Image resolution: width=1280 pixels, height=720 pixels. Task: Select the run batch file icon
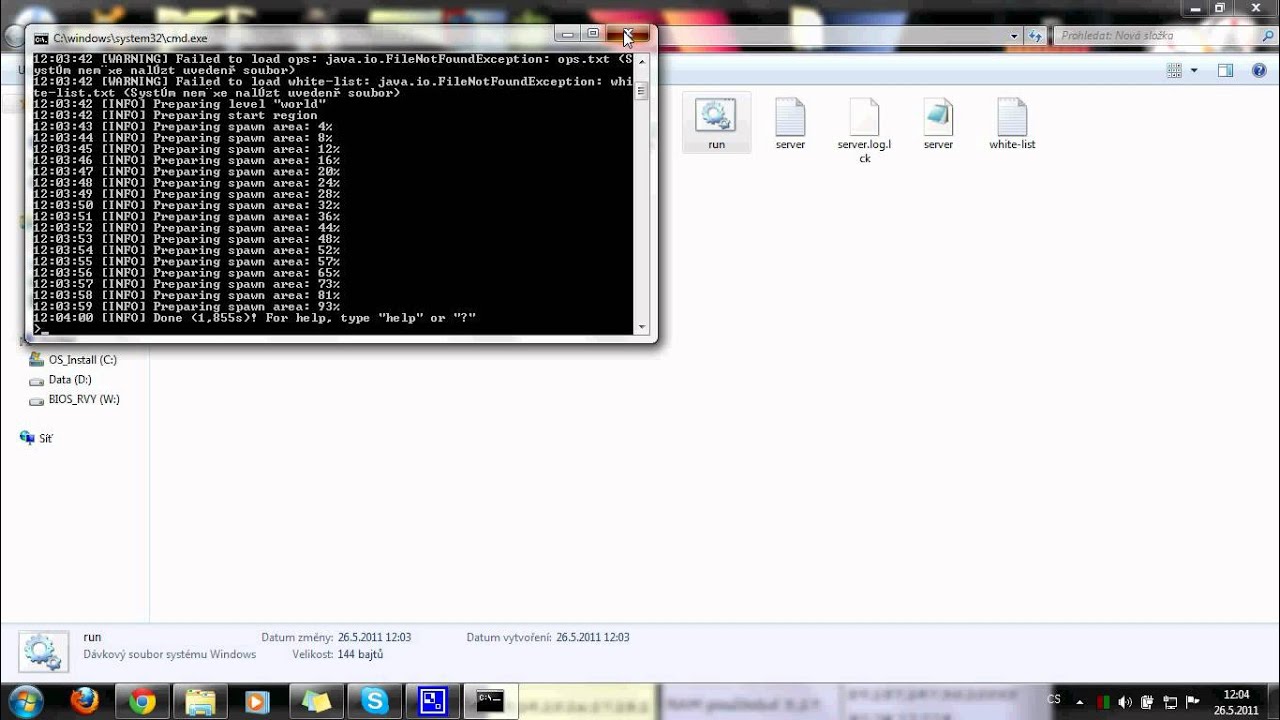[x=716, y=123]
